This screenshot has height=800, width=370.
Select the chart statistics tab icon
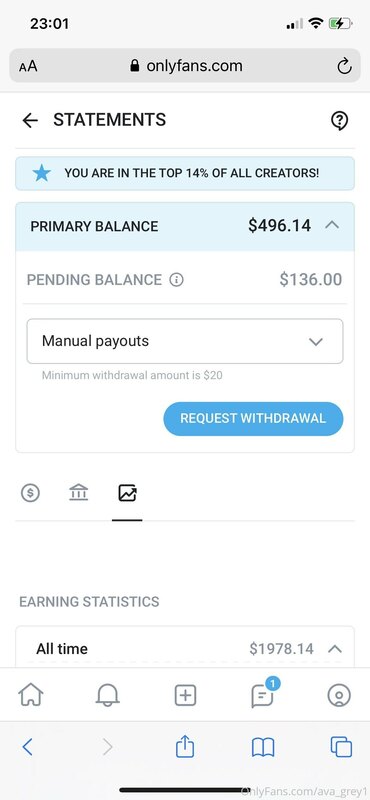click(127, 493)
